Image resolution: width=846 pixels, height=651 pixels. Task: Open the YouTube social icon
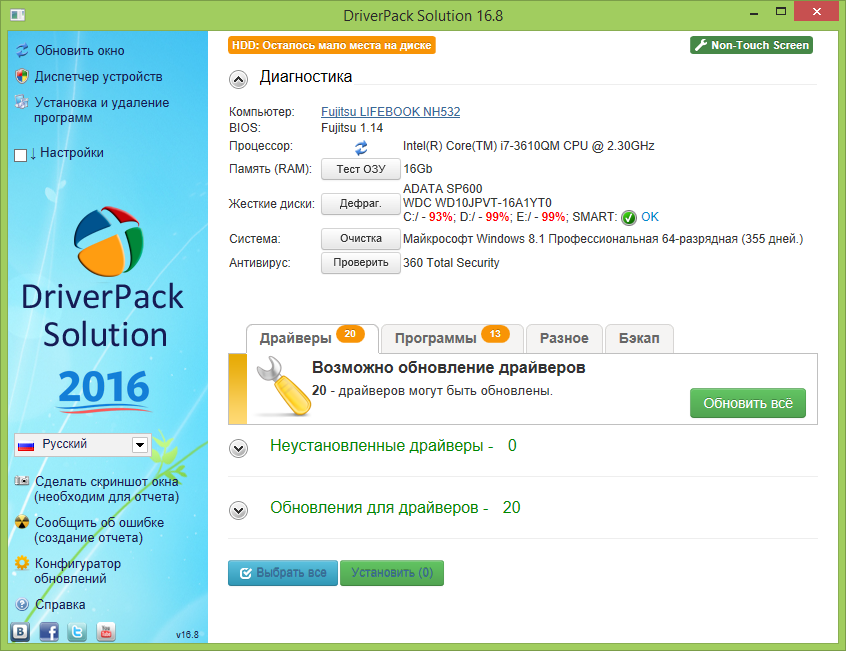click(x=106, y=632)
